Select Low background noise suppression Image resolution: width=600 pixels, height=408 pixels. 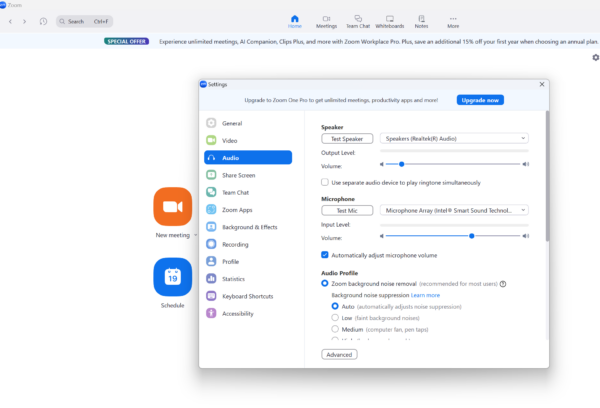pyautogui.click(x=336, y=317)
